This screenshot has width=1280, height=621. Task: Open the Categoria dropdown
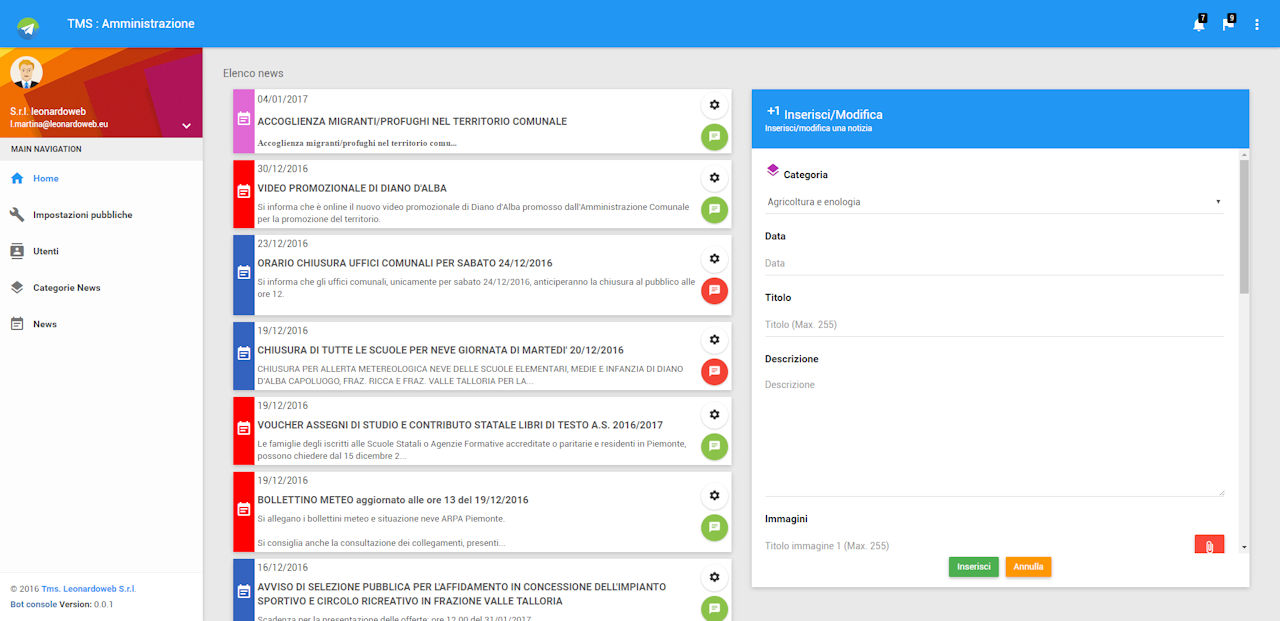coord(993,202)
